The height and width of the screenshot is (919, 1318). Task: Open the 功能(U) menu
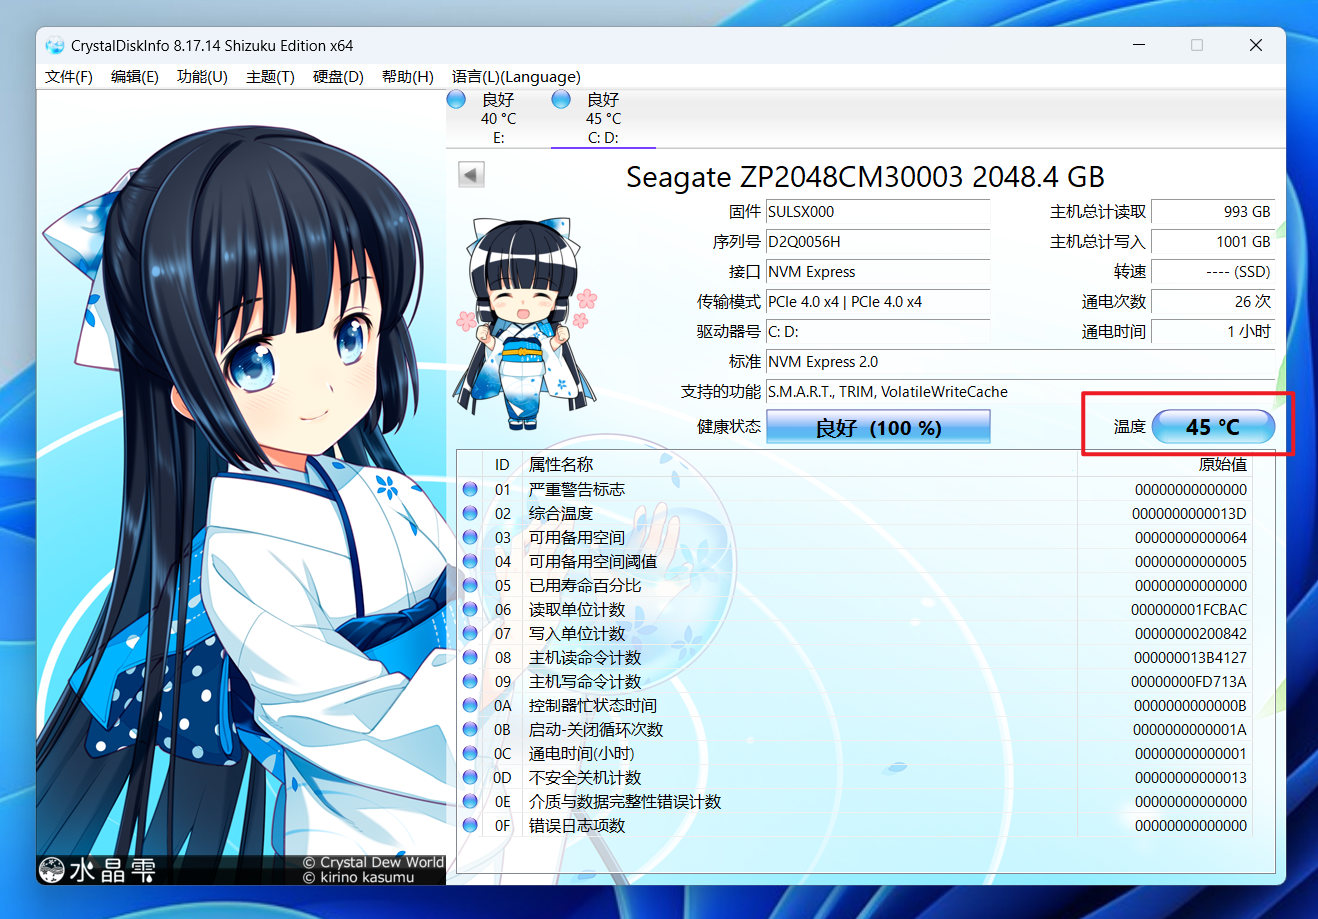[x=202, y=77]
